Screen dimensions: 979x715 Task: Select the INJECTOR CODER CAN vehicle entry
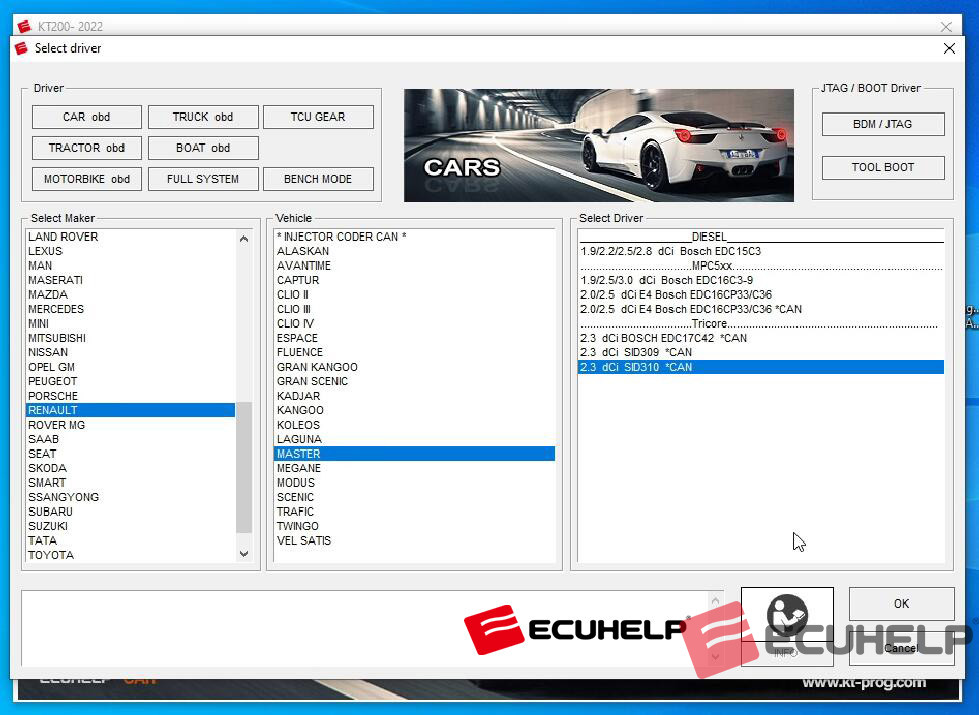click(414, 237)
